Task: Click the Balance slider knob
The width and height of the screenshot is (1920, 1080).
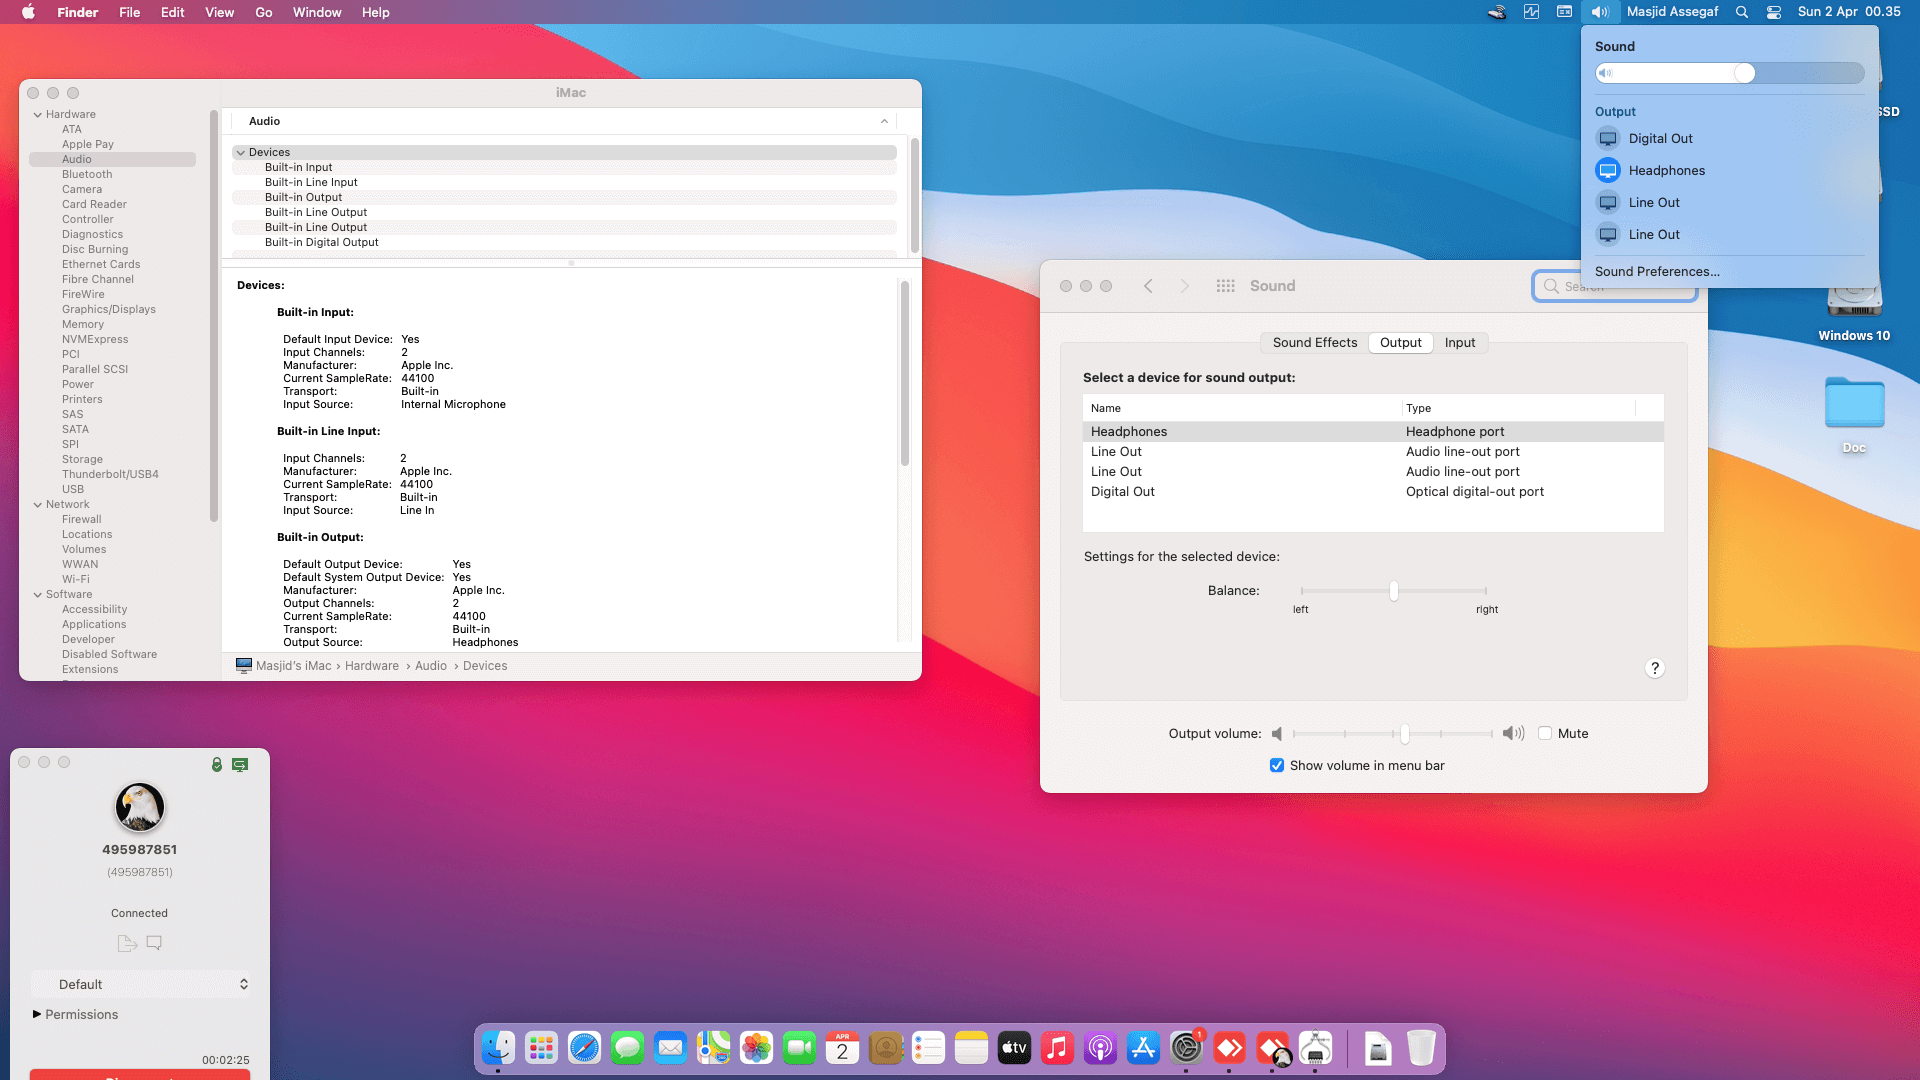Action: 1393,590
